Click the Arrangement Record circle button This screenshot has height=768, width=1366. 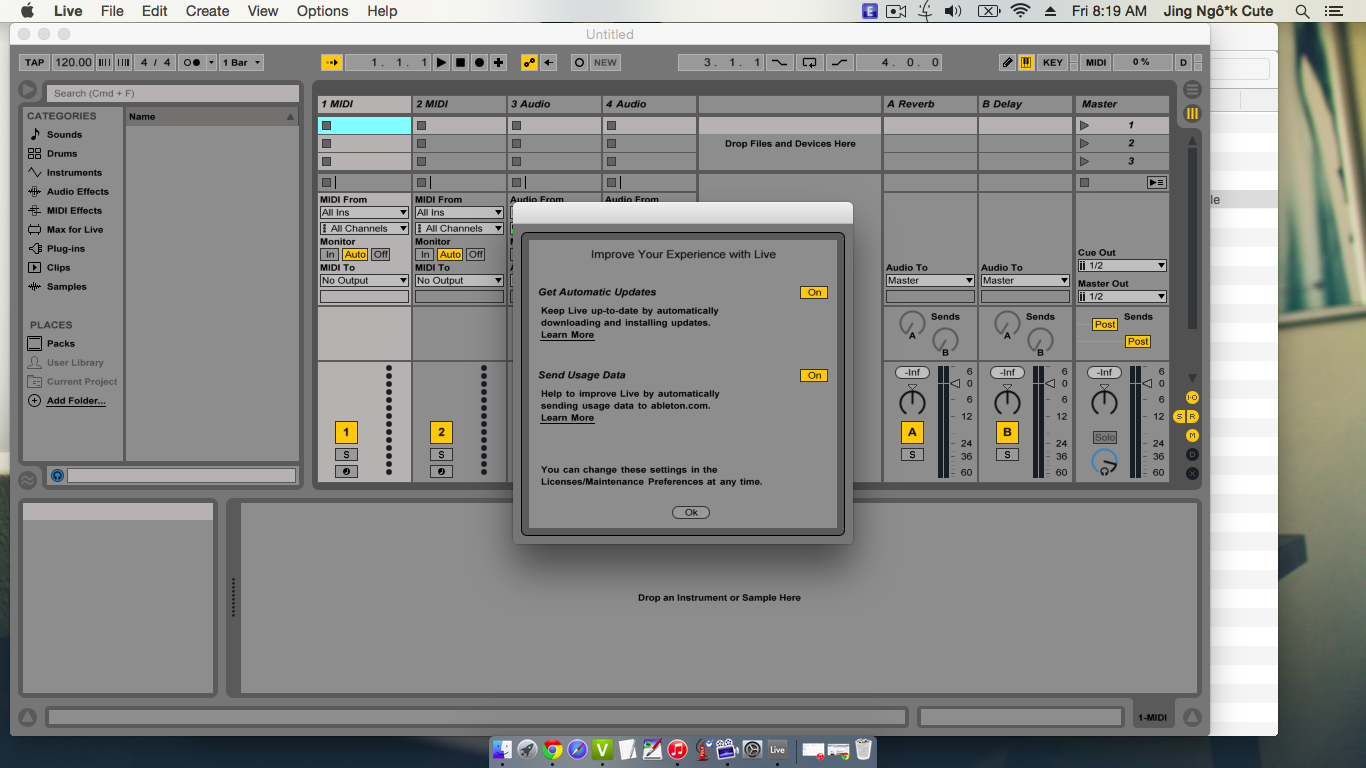pos(480,62)
